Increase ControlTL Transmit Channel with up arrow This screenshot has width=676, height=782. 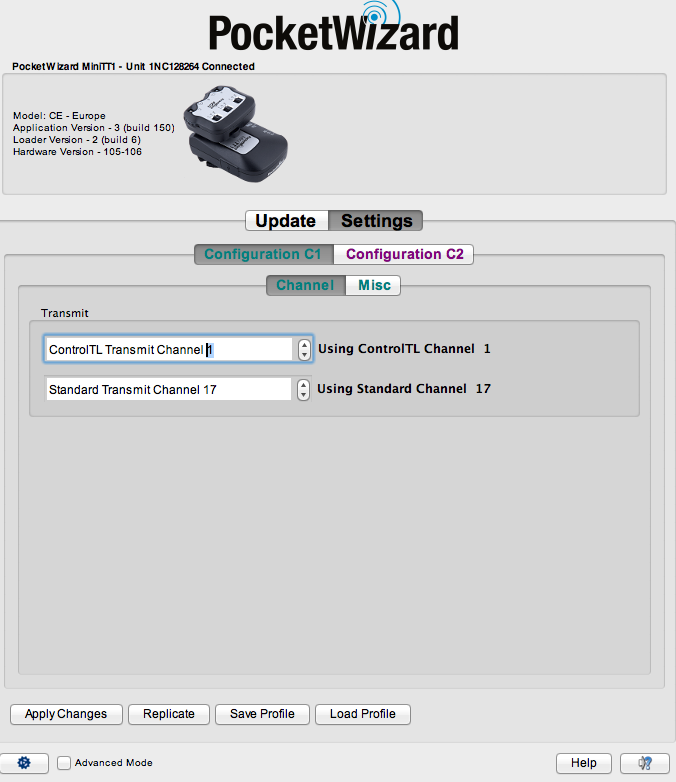point(304,345)
